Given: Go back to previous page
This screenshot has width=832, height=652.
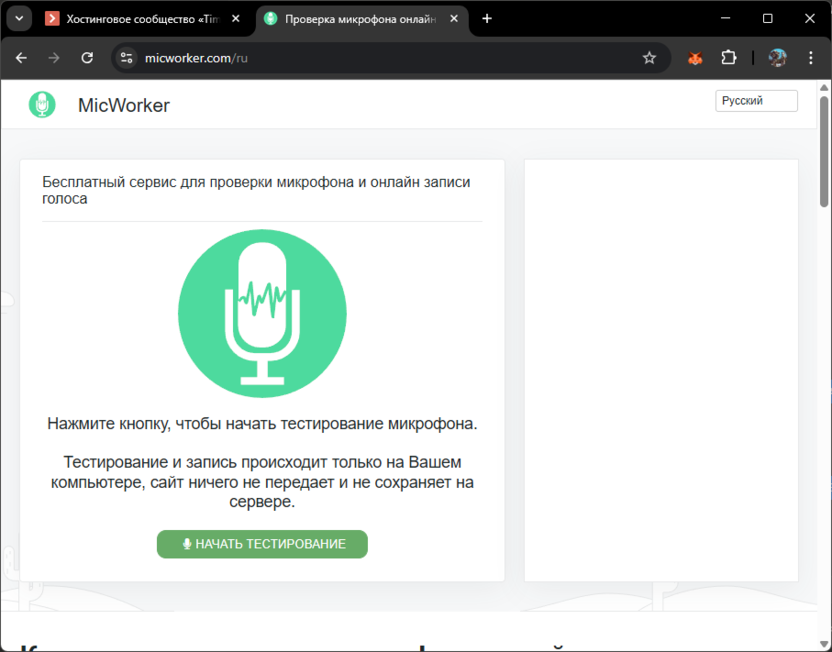Looking at the screenshot, I should tap(21, 58).
